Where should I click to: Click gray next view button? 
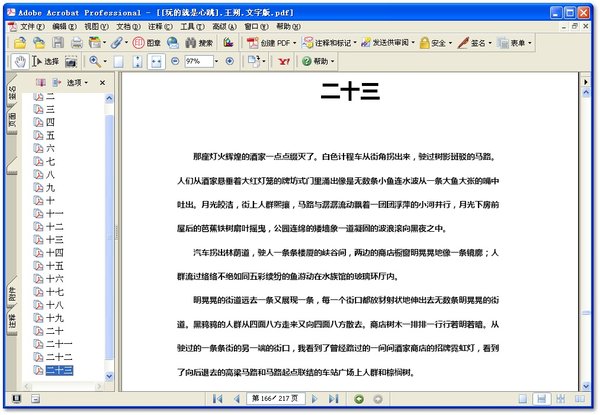[x=378, y=399]
